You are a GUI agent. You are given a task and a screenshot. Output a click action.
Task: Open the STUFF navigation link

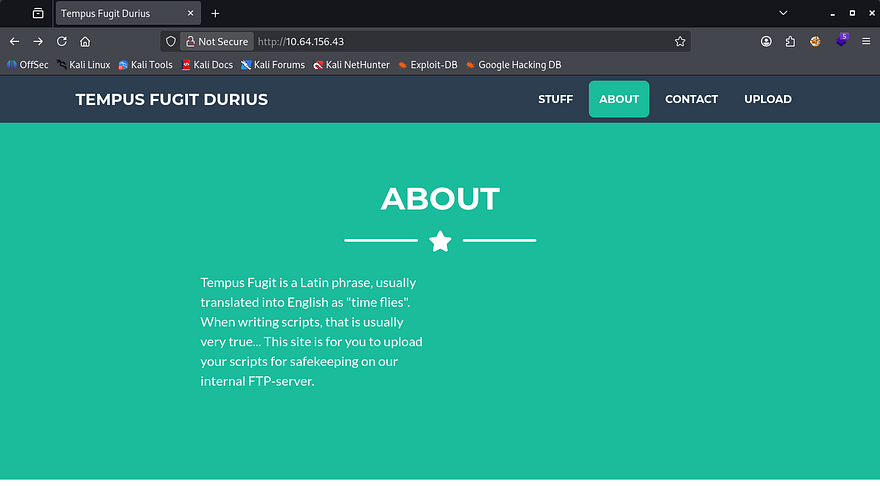(555, 99)
